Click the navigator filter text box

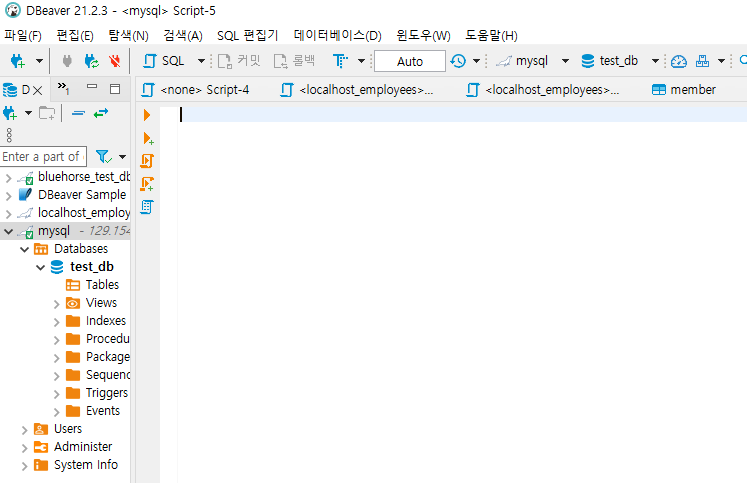(43, 157)
